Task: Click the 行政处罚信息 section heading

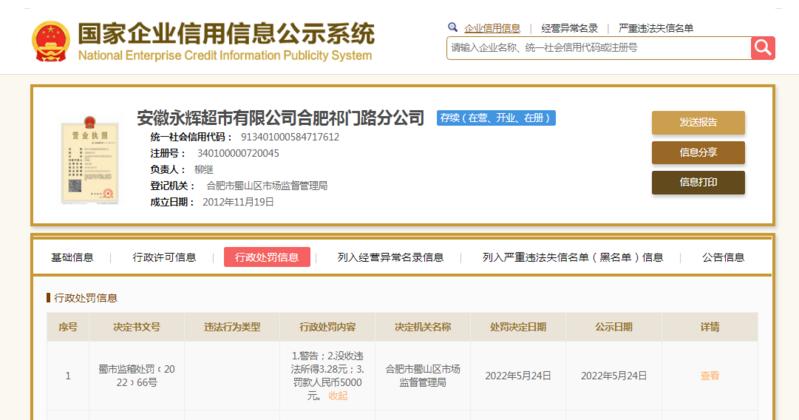Action: [86, 298]
